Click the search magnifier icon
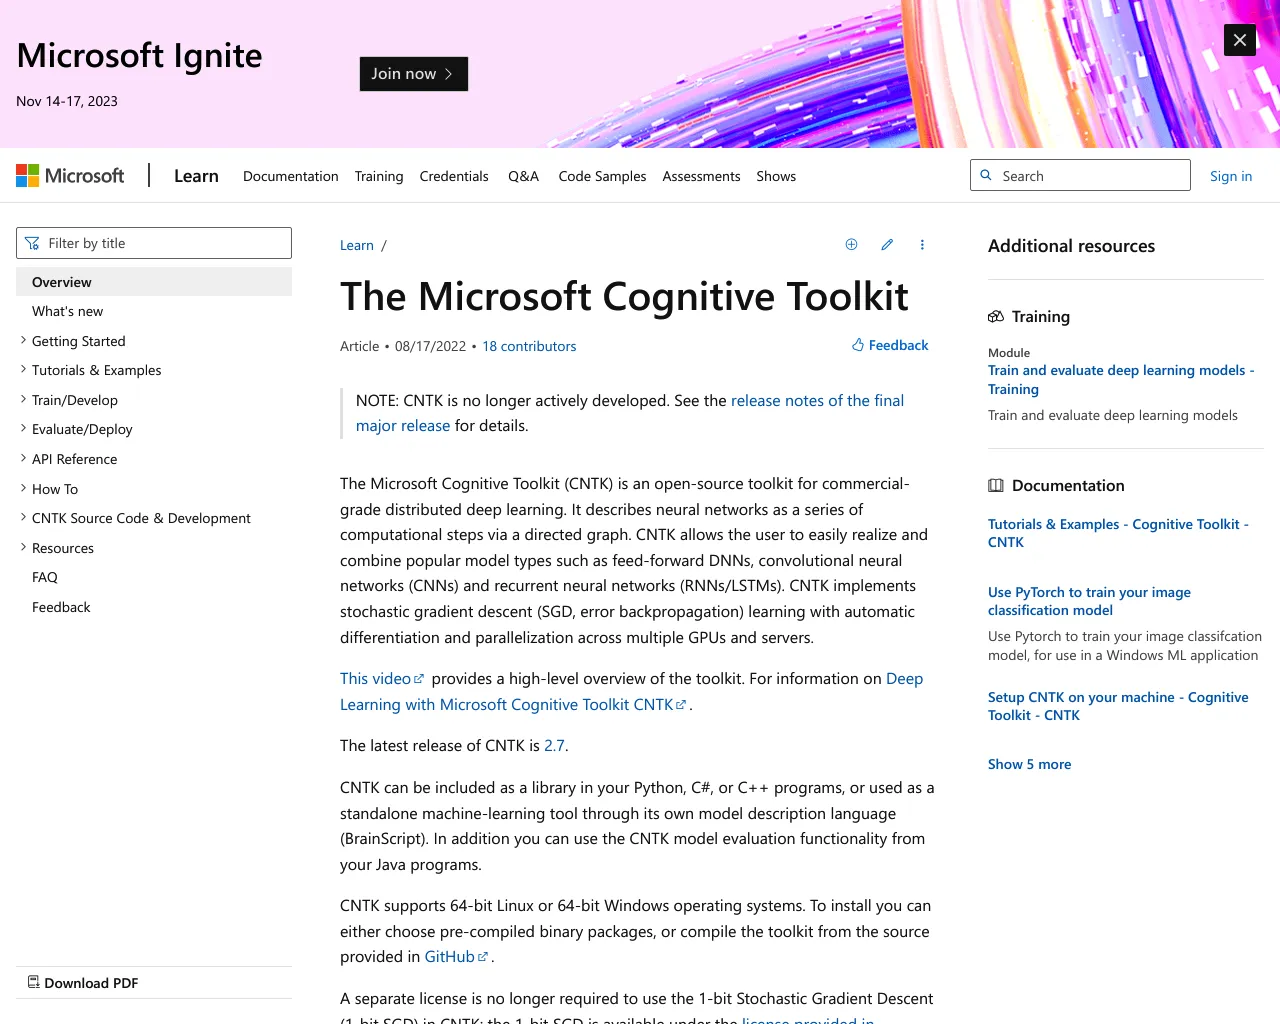 987,175
